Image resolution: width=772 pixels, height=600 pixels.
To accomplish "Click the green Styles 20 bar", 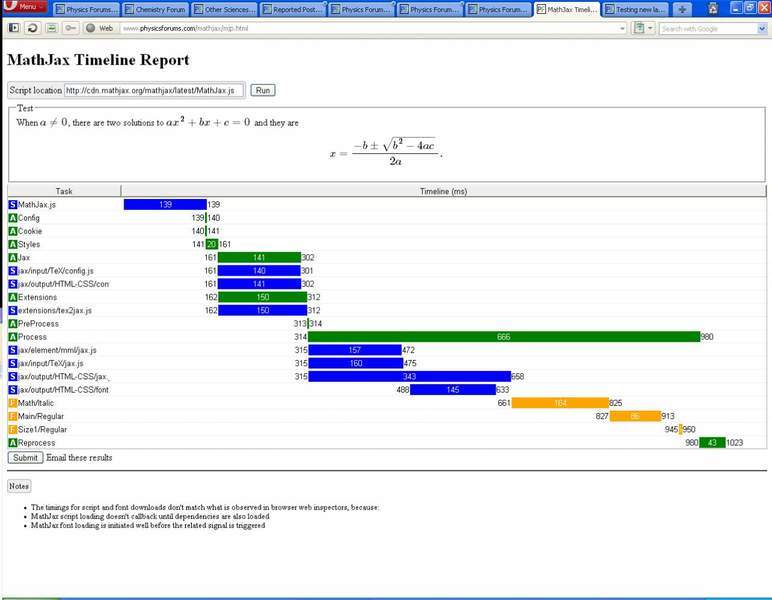I will (x=212, y=244).
